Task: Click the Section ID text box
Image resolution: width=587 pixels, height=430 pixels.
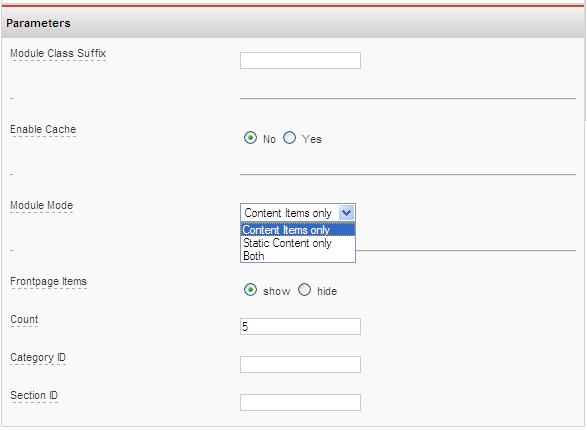Action: coord(300,402)
